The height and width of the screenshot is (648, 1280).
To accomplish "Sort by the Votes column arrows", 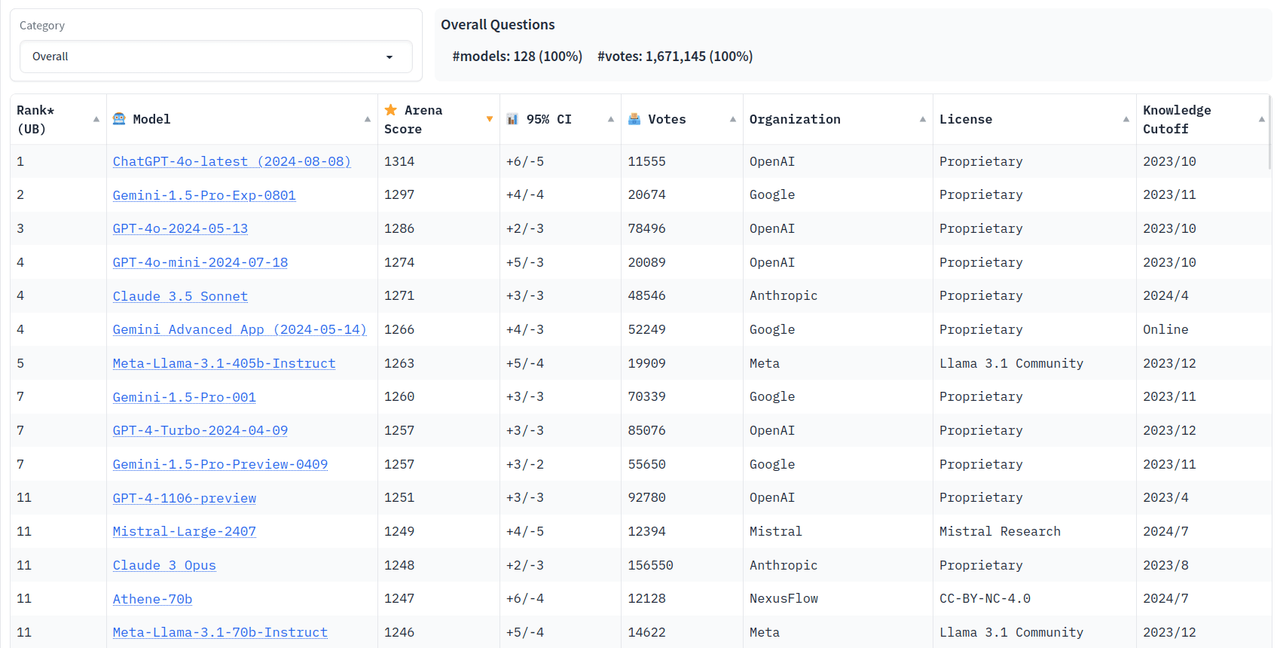I will pos(733,119).
